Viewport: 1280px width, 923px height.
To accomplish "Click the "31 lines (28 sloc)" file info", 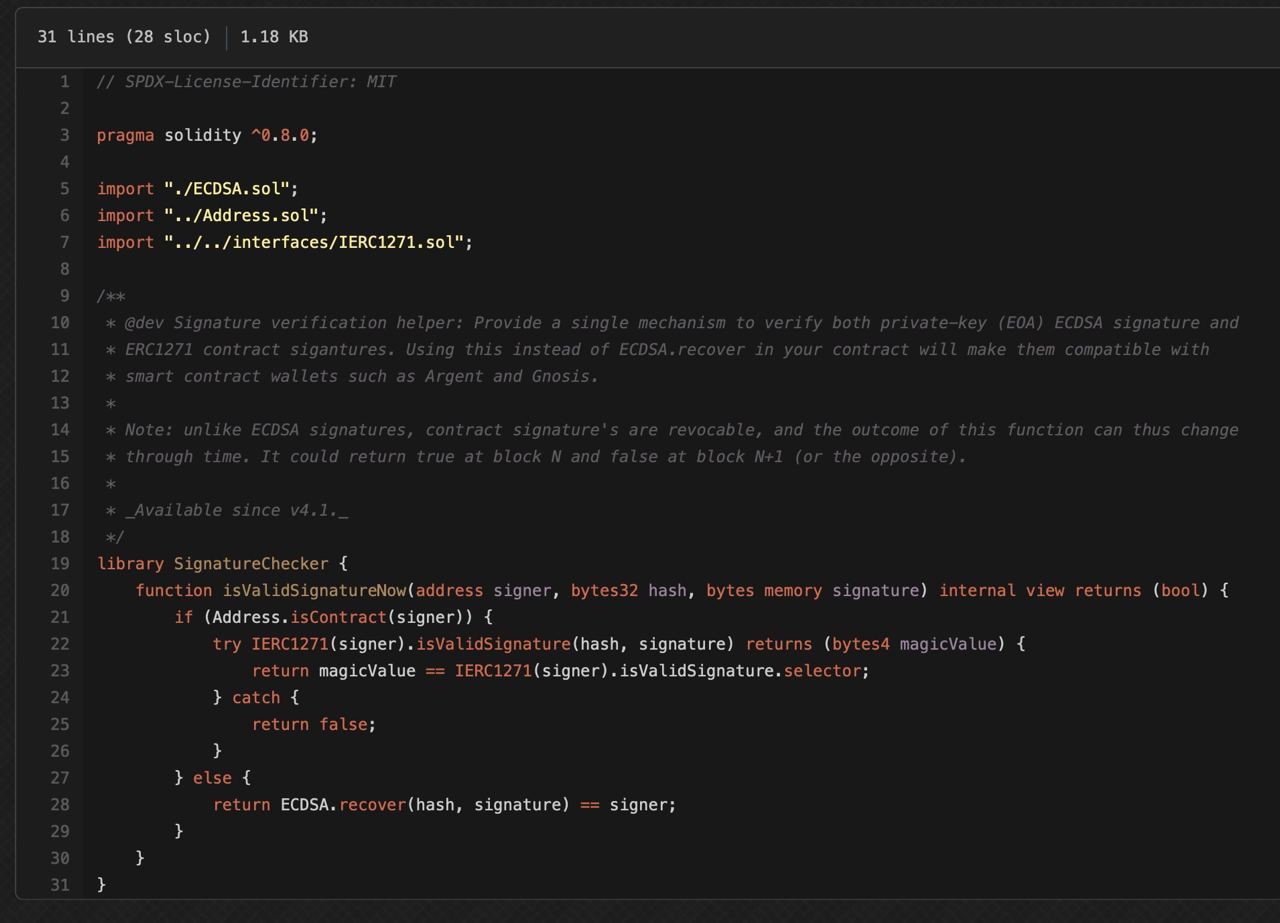I will click(124, 37).
